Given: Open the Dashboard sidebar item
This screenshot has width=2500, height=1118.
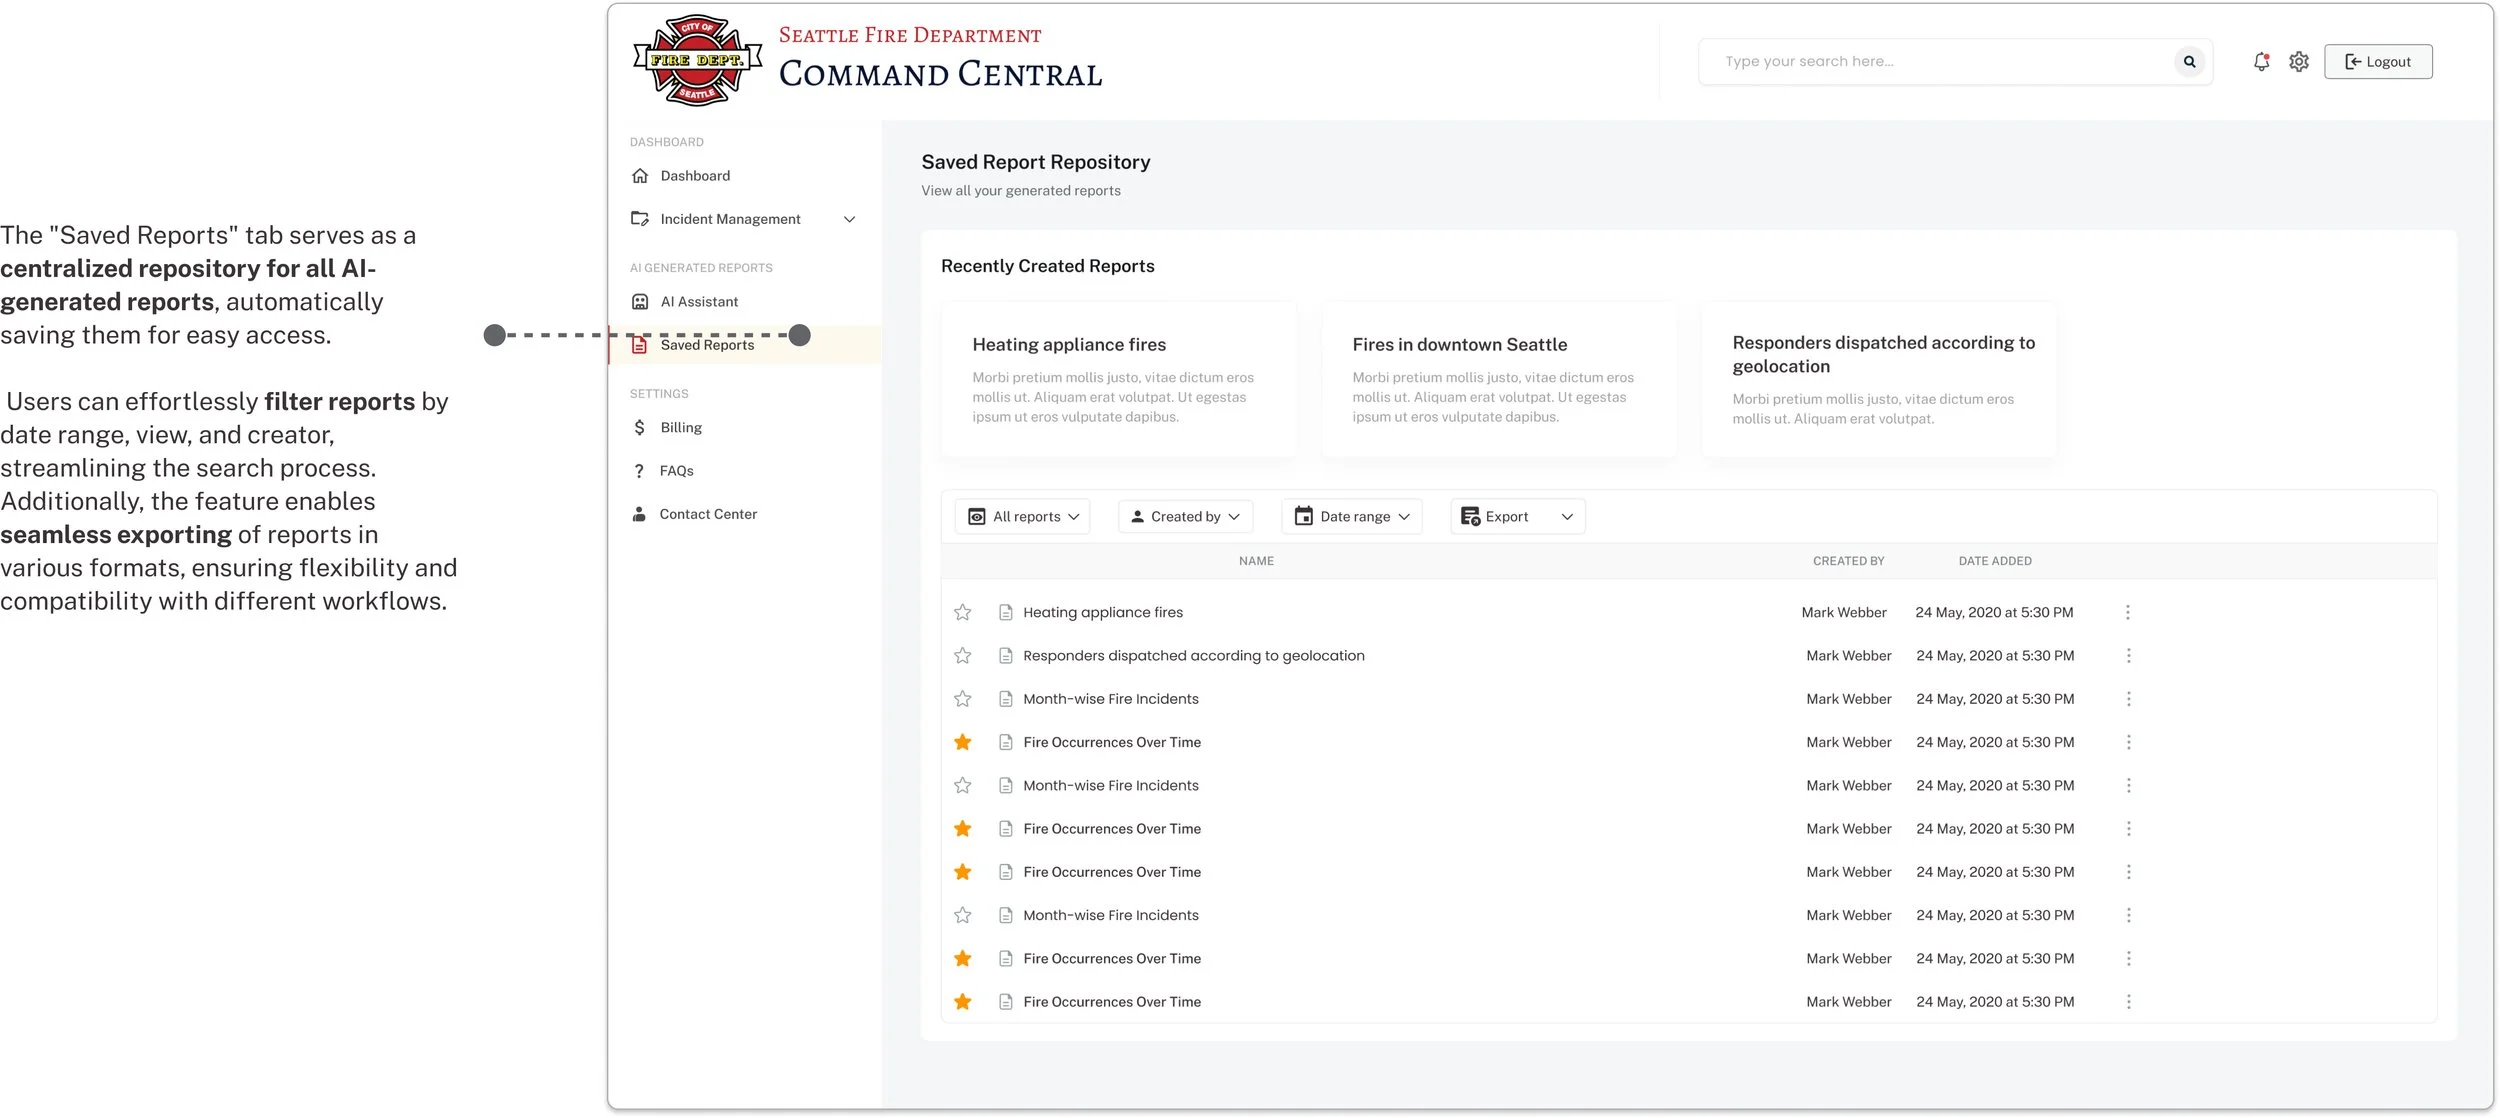Looking at the screenshot, I should [x=694, y=176].
